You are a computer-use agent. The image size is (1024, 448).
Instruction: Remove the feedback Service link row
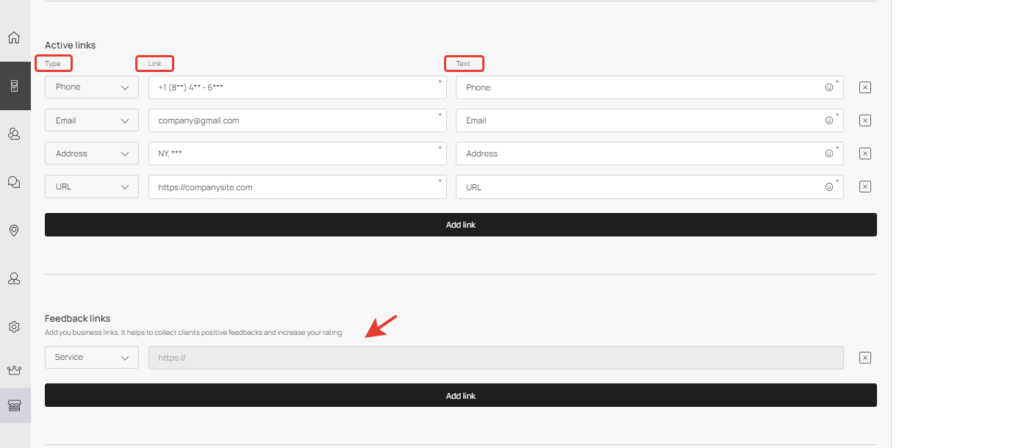point(865,358)
